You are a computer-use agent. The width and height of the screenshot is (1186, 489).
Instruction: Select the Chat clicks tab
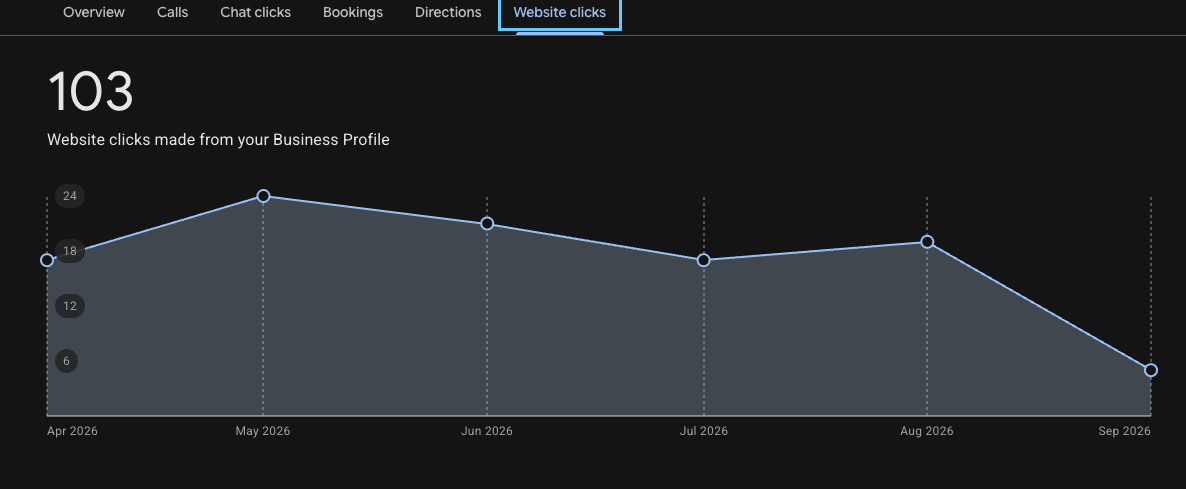(x=256, y=13)
